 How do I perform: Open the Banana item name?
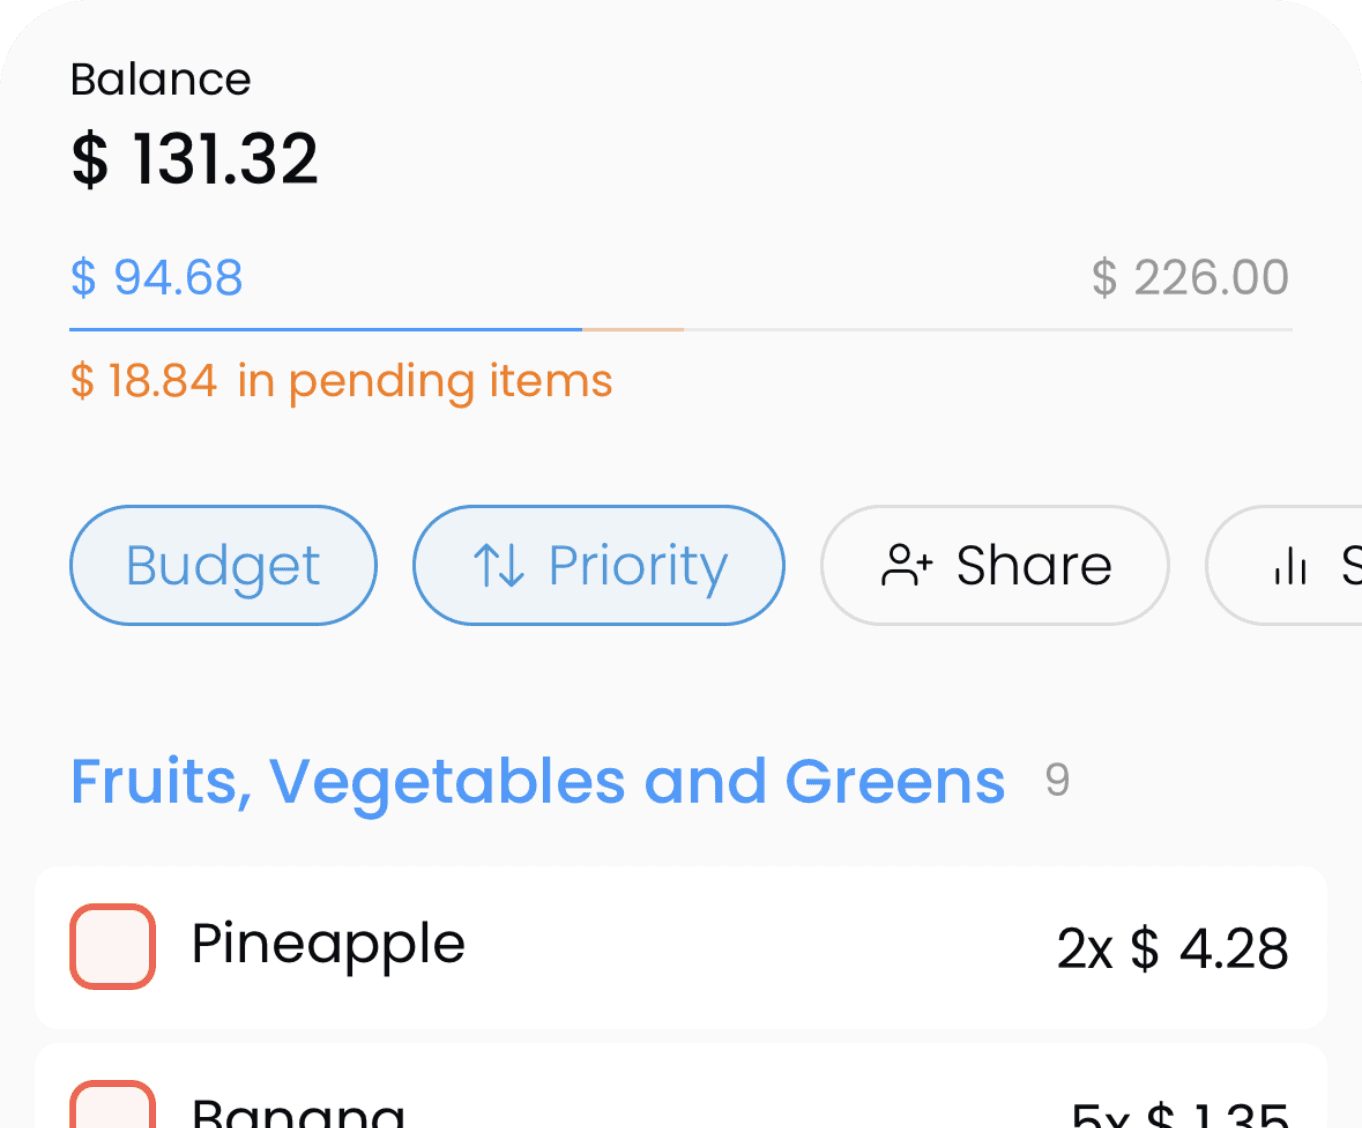pos(298,1112)
